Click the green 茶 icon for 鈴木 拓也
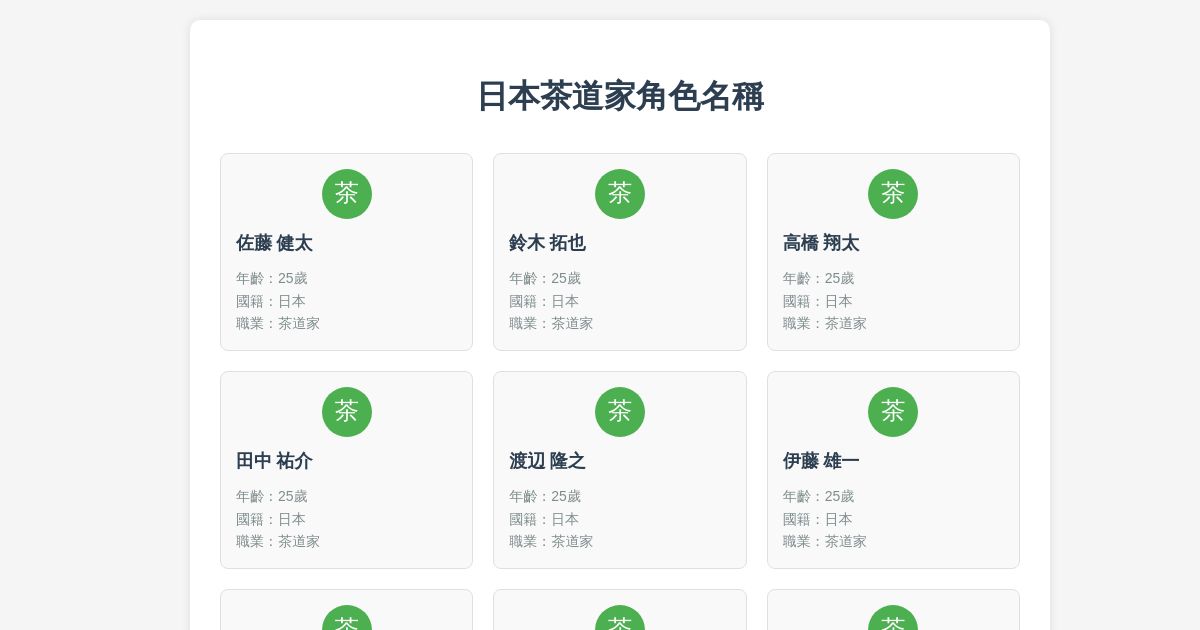 click(619, 194)
